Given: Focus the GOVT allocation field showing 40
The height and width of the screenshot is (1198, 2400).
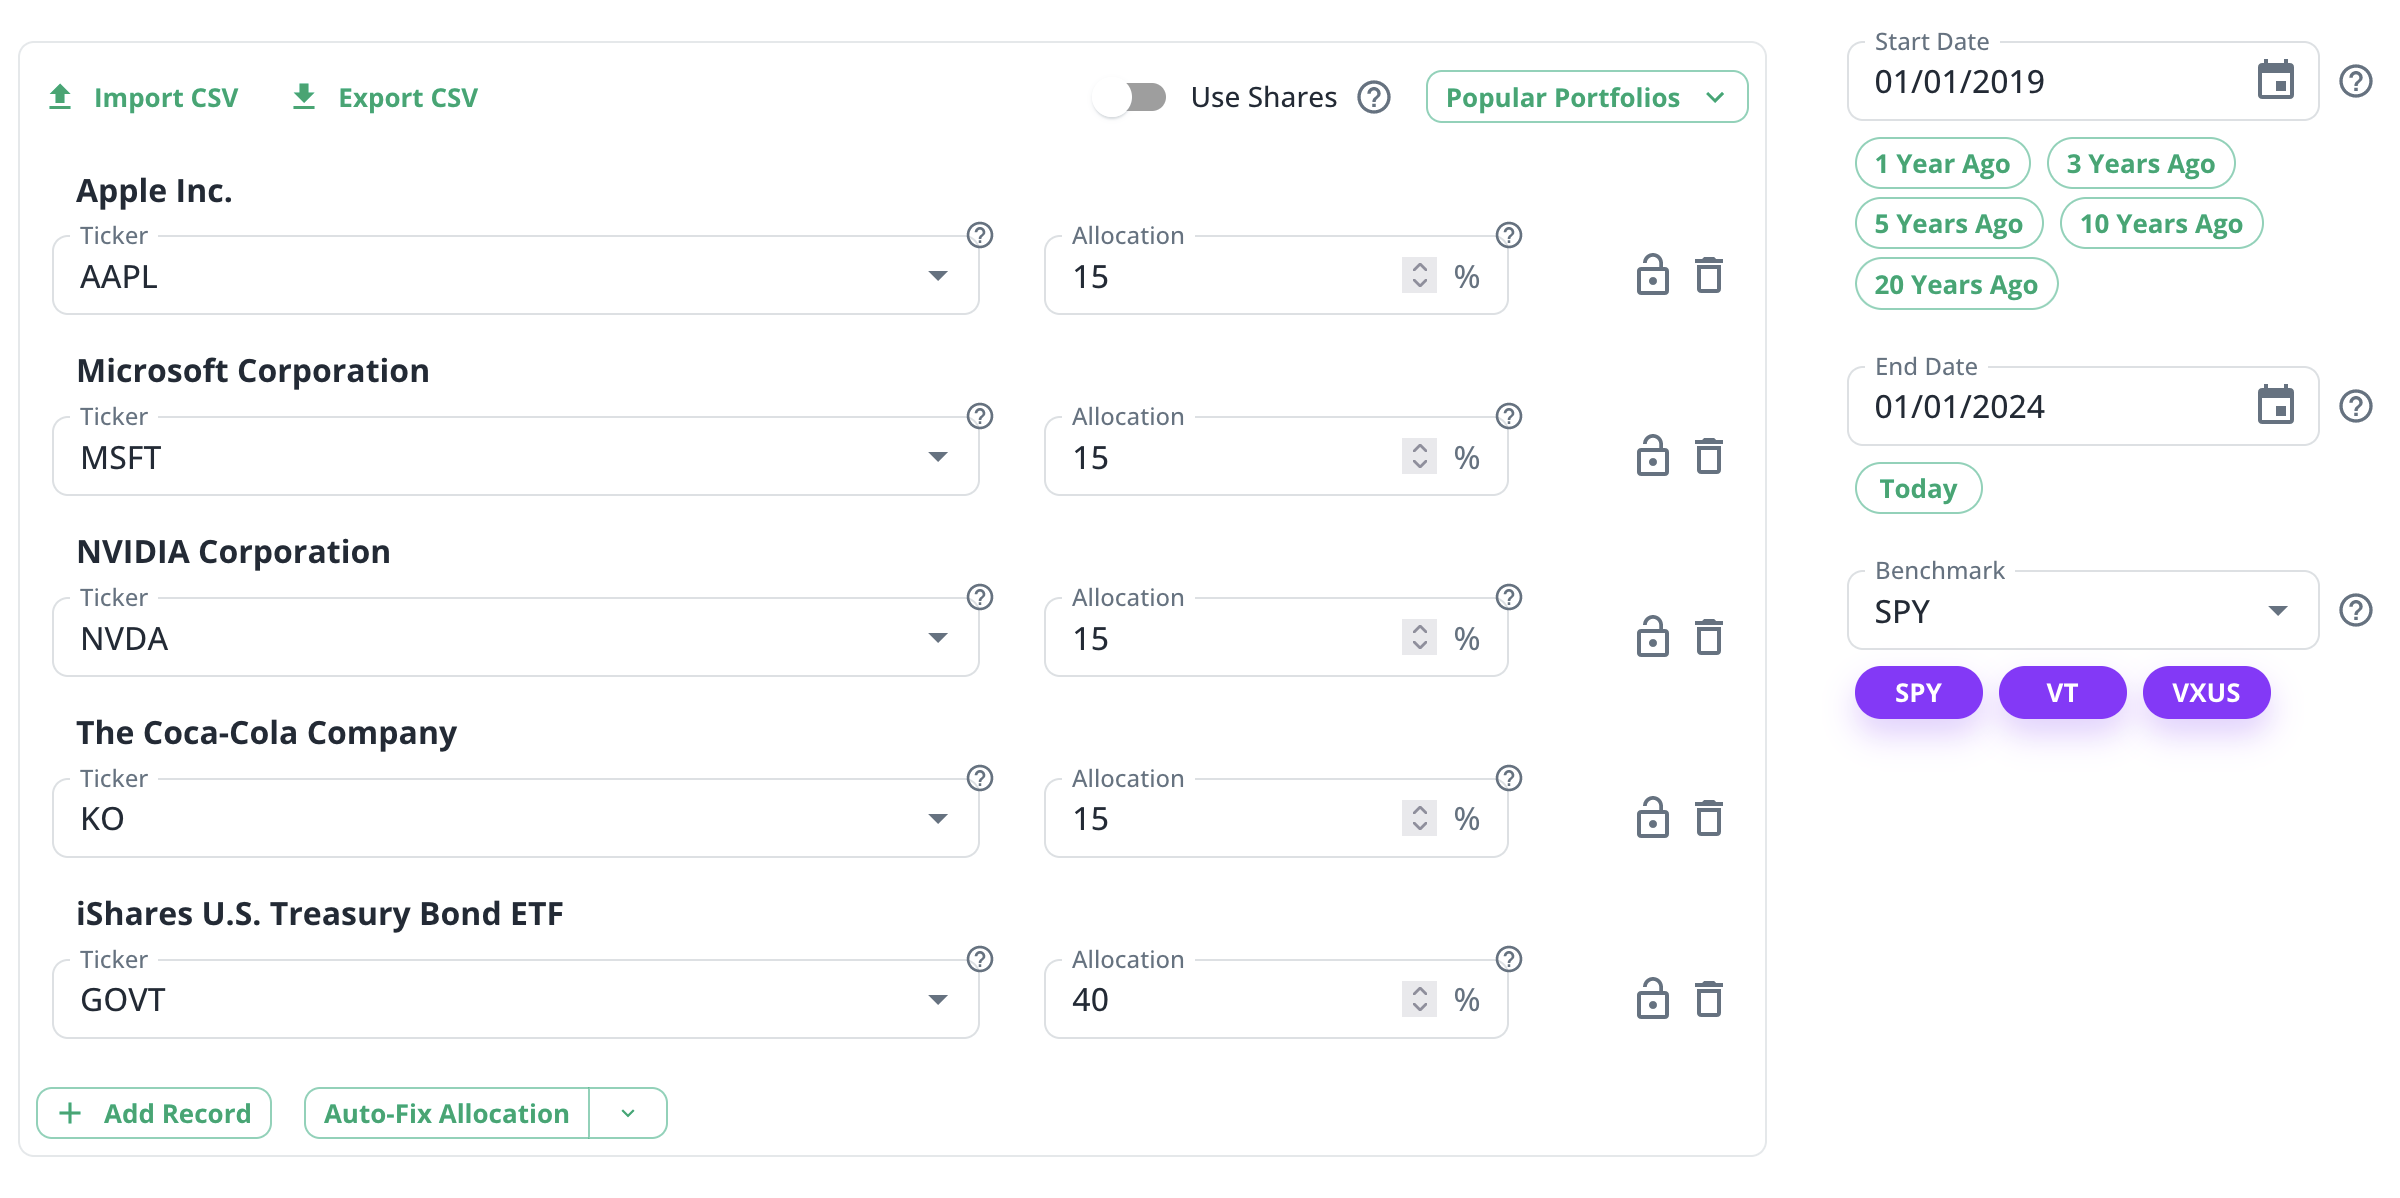Looking at the screenshot, I should click(x=1276, y=999).
